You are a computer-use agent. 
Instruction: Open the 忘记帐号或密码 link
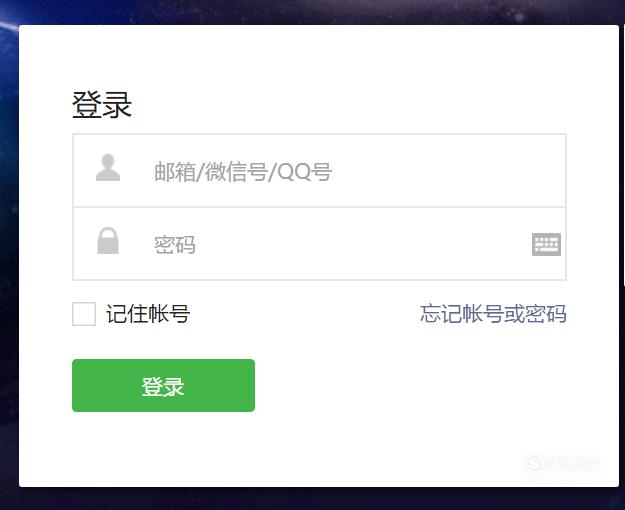[493, 314]
